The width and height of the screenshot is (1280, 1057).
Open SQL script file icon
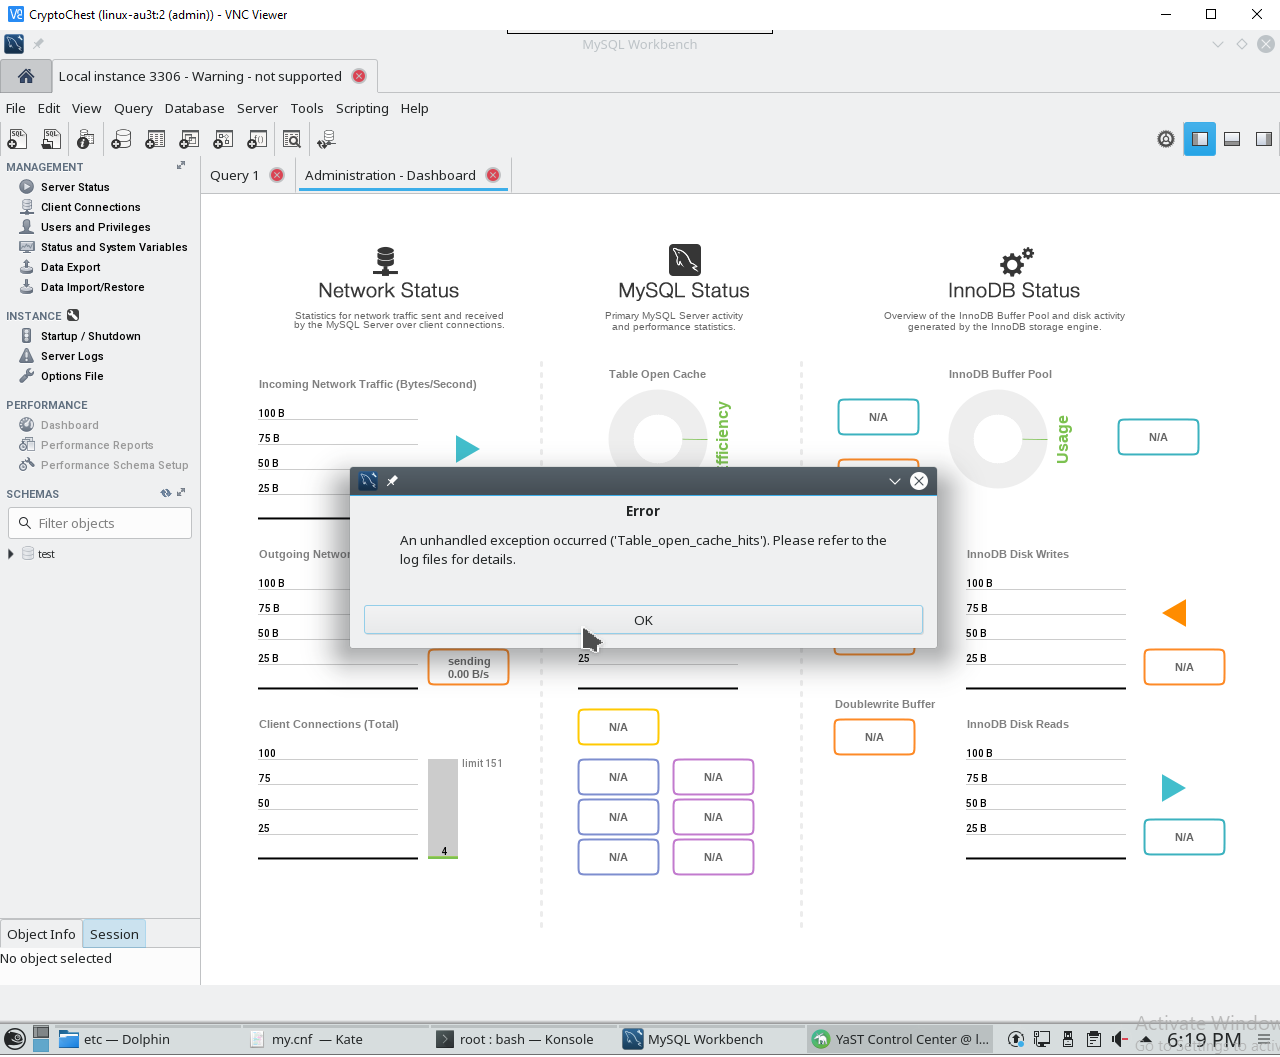pos(51,139)
